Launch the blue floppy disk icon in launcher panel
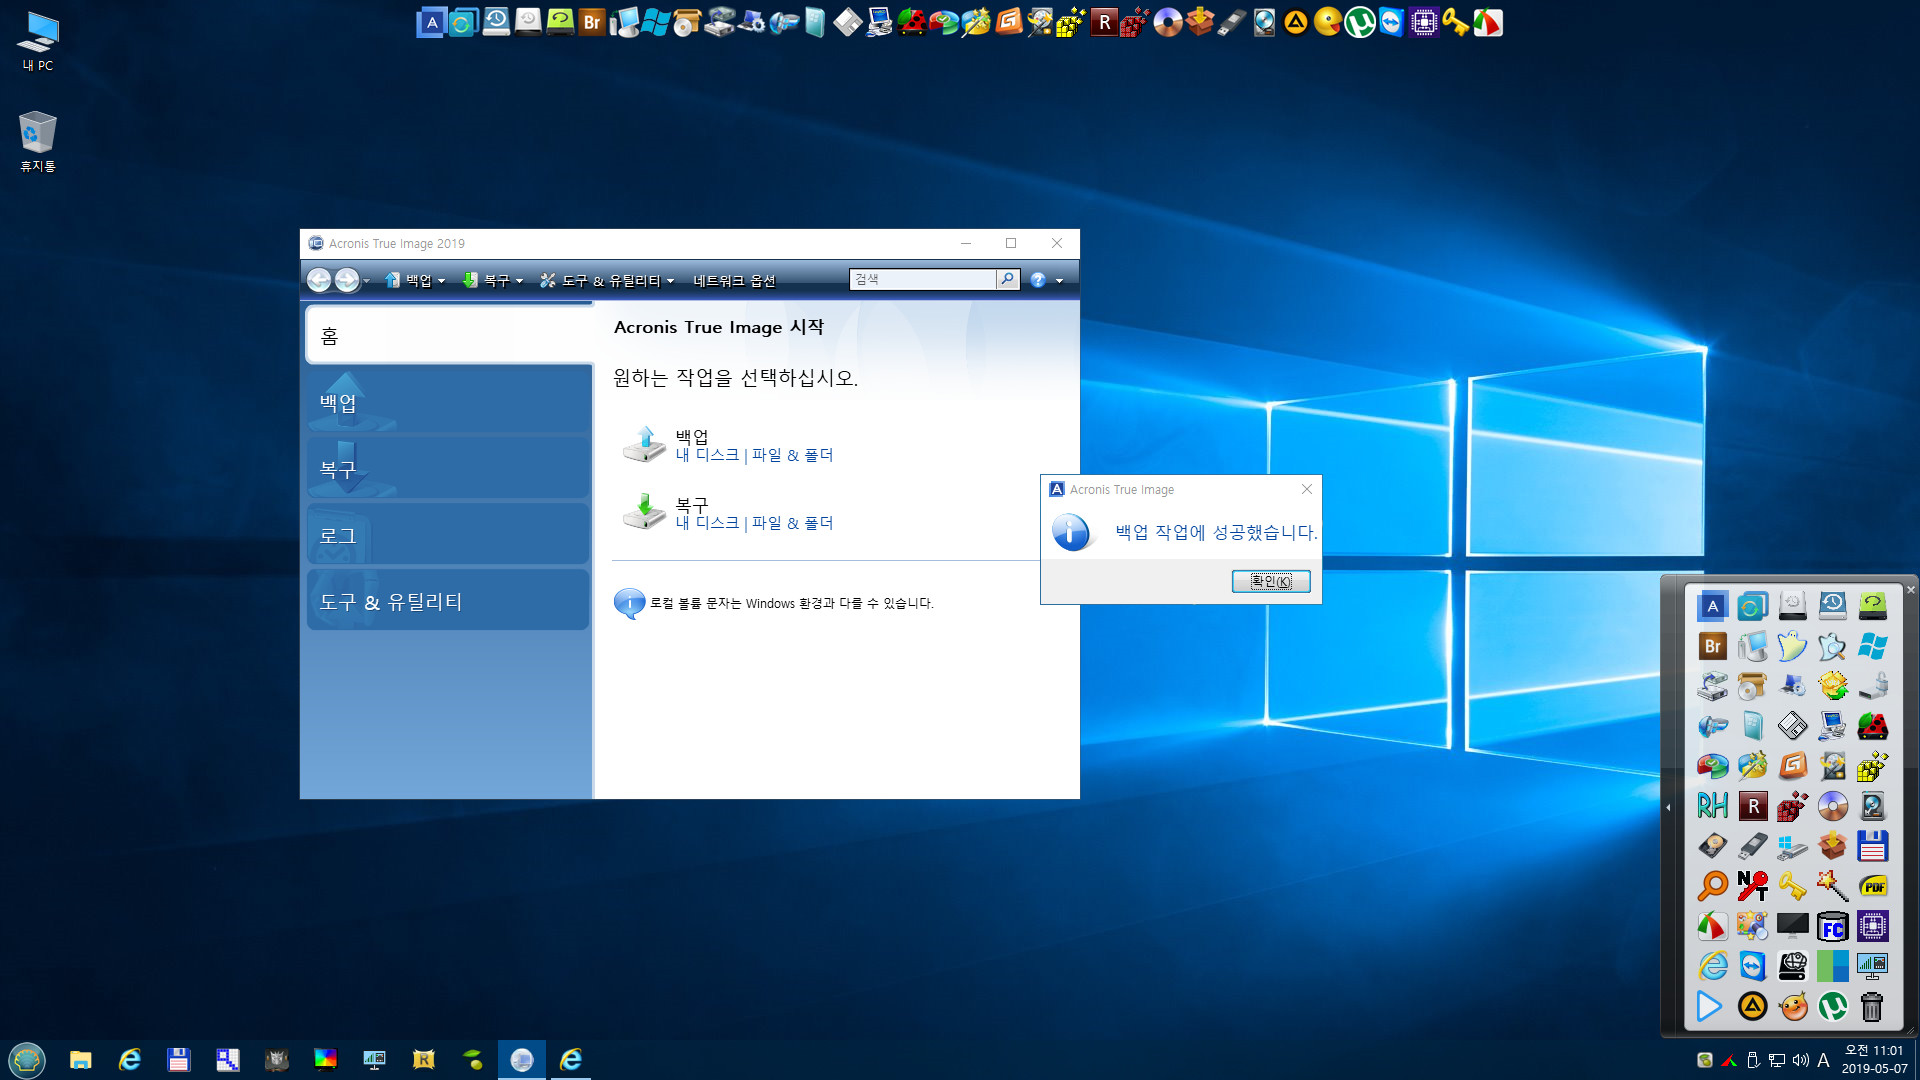The width and height of the screenshot is (1920, 1080). (x=1873, y=846)
